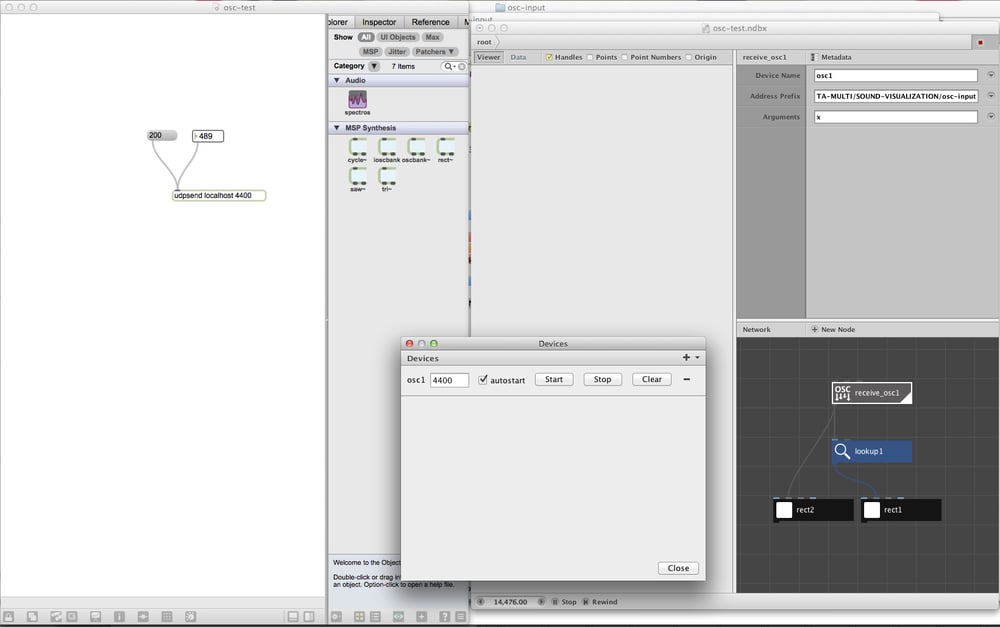Click New Node in Network panel
The image size is (1000, 627).
point(833,330)
